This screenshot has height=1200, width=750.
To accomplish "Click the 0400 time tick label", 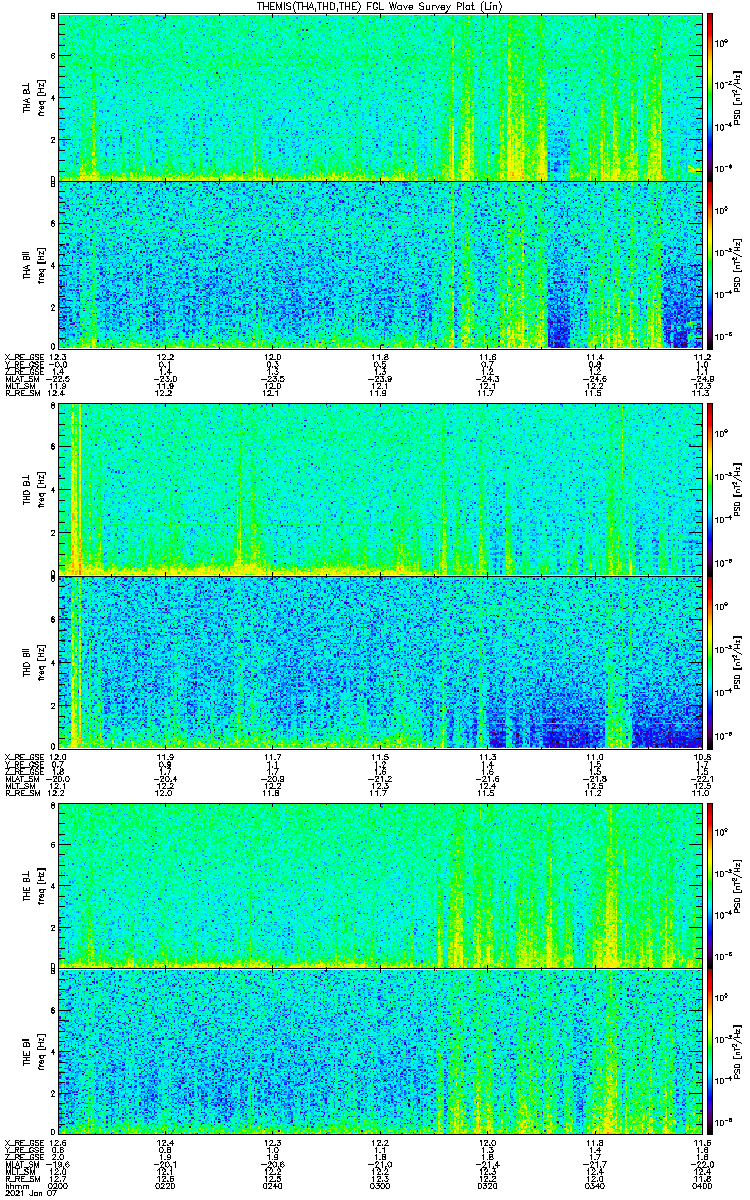I will coord(700,1184).
